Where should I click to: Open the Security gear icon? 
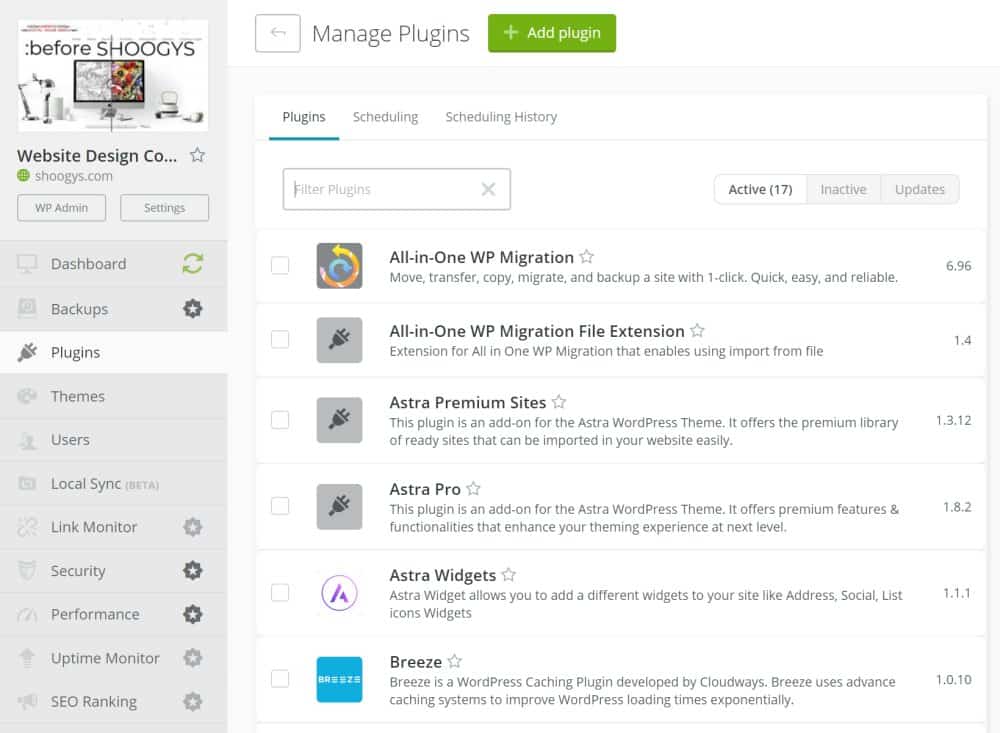pos(193,570)
